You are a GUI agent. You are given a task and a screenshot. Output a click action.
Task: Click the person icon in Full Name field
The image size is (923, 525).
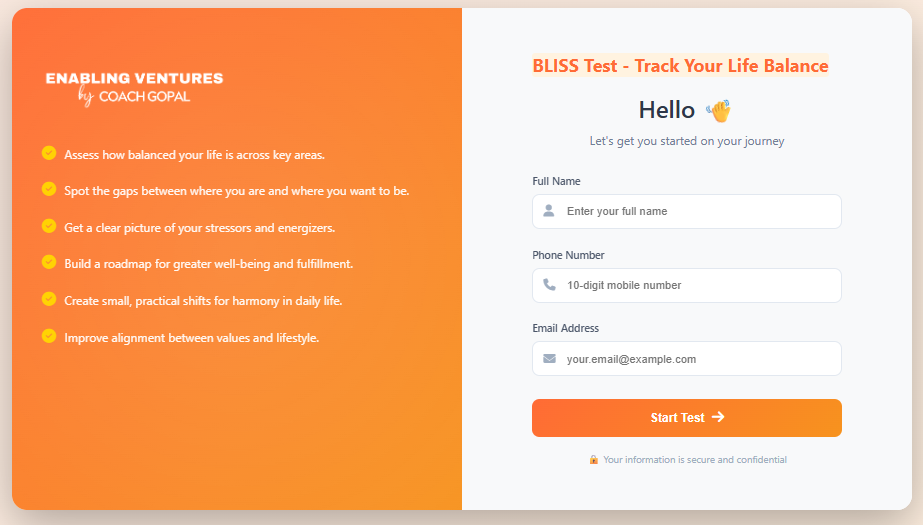pyautogui.click(x=549, y=211)
